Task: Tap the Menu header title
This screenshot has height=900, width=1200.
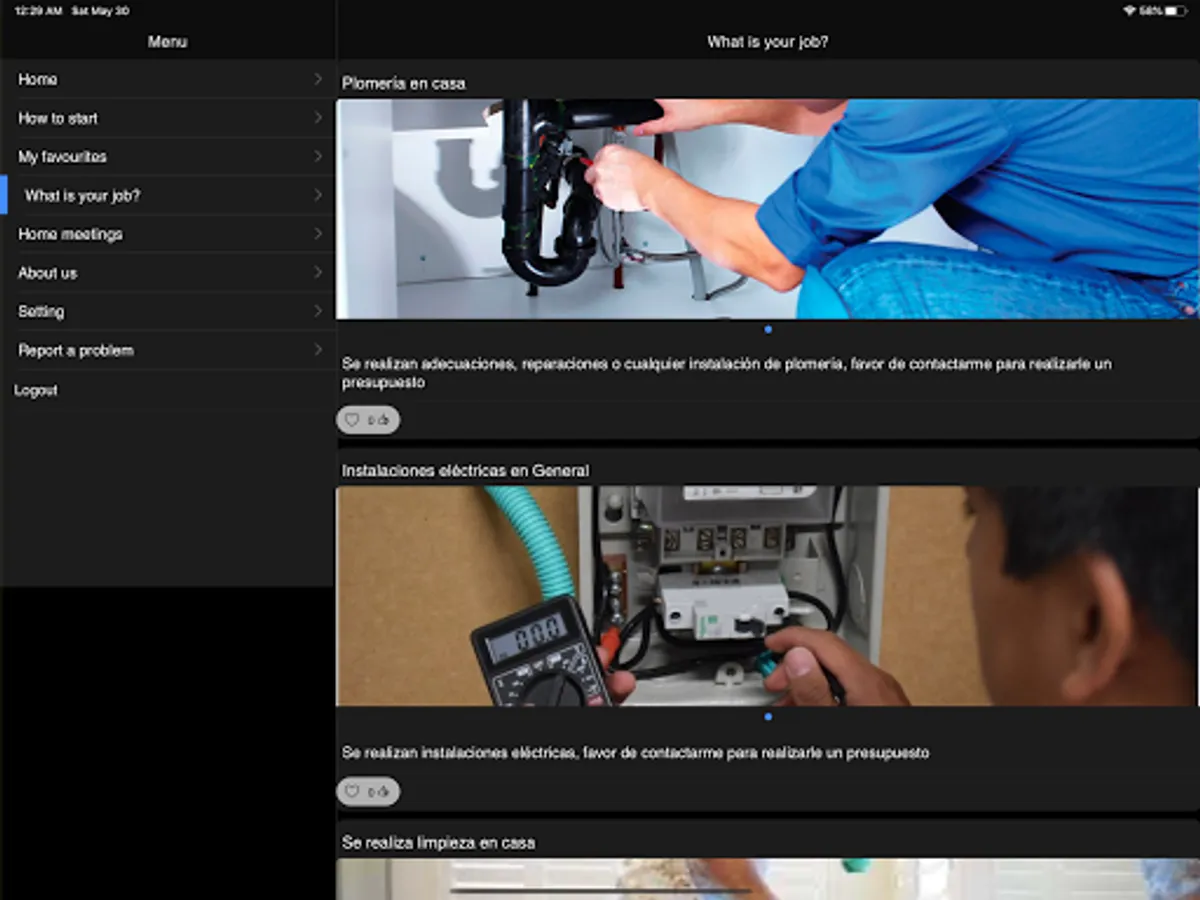Action: 167,42
